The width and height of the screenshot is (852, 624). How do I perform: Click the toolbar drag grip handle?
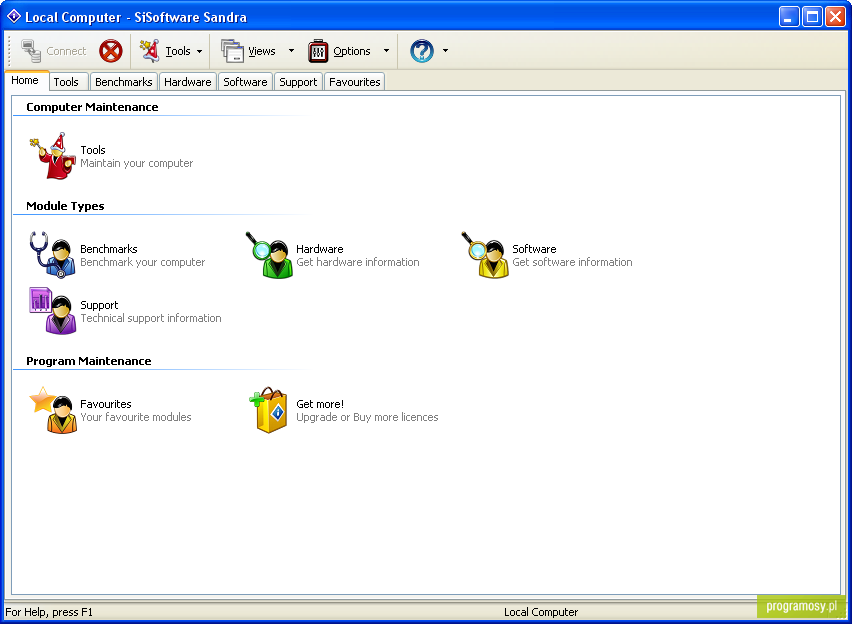click(x=9, y=51)
